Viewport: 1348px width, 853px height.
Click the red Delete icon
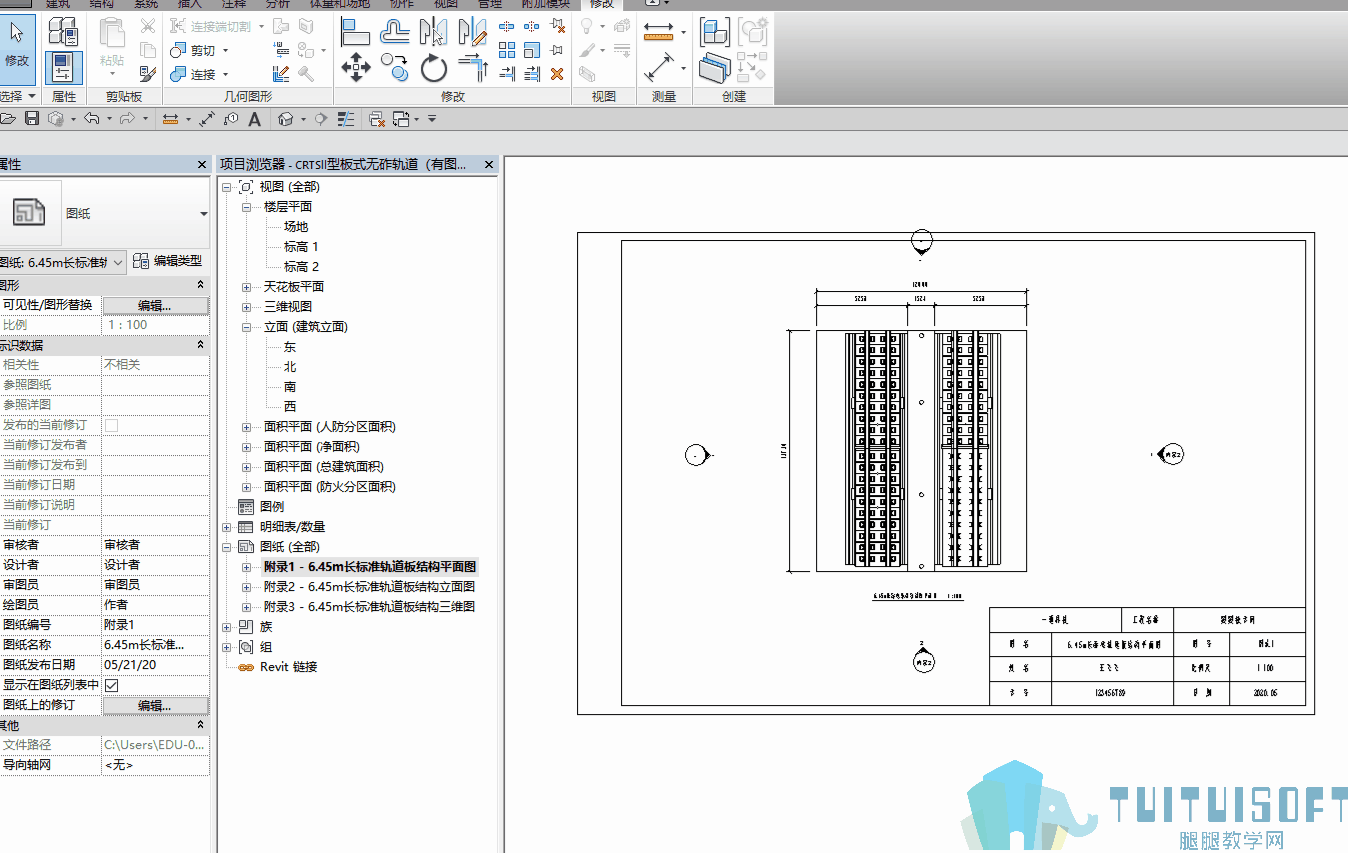pos(557,74)
